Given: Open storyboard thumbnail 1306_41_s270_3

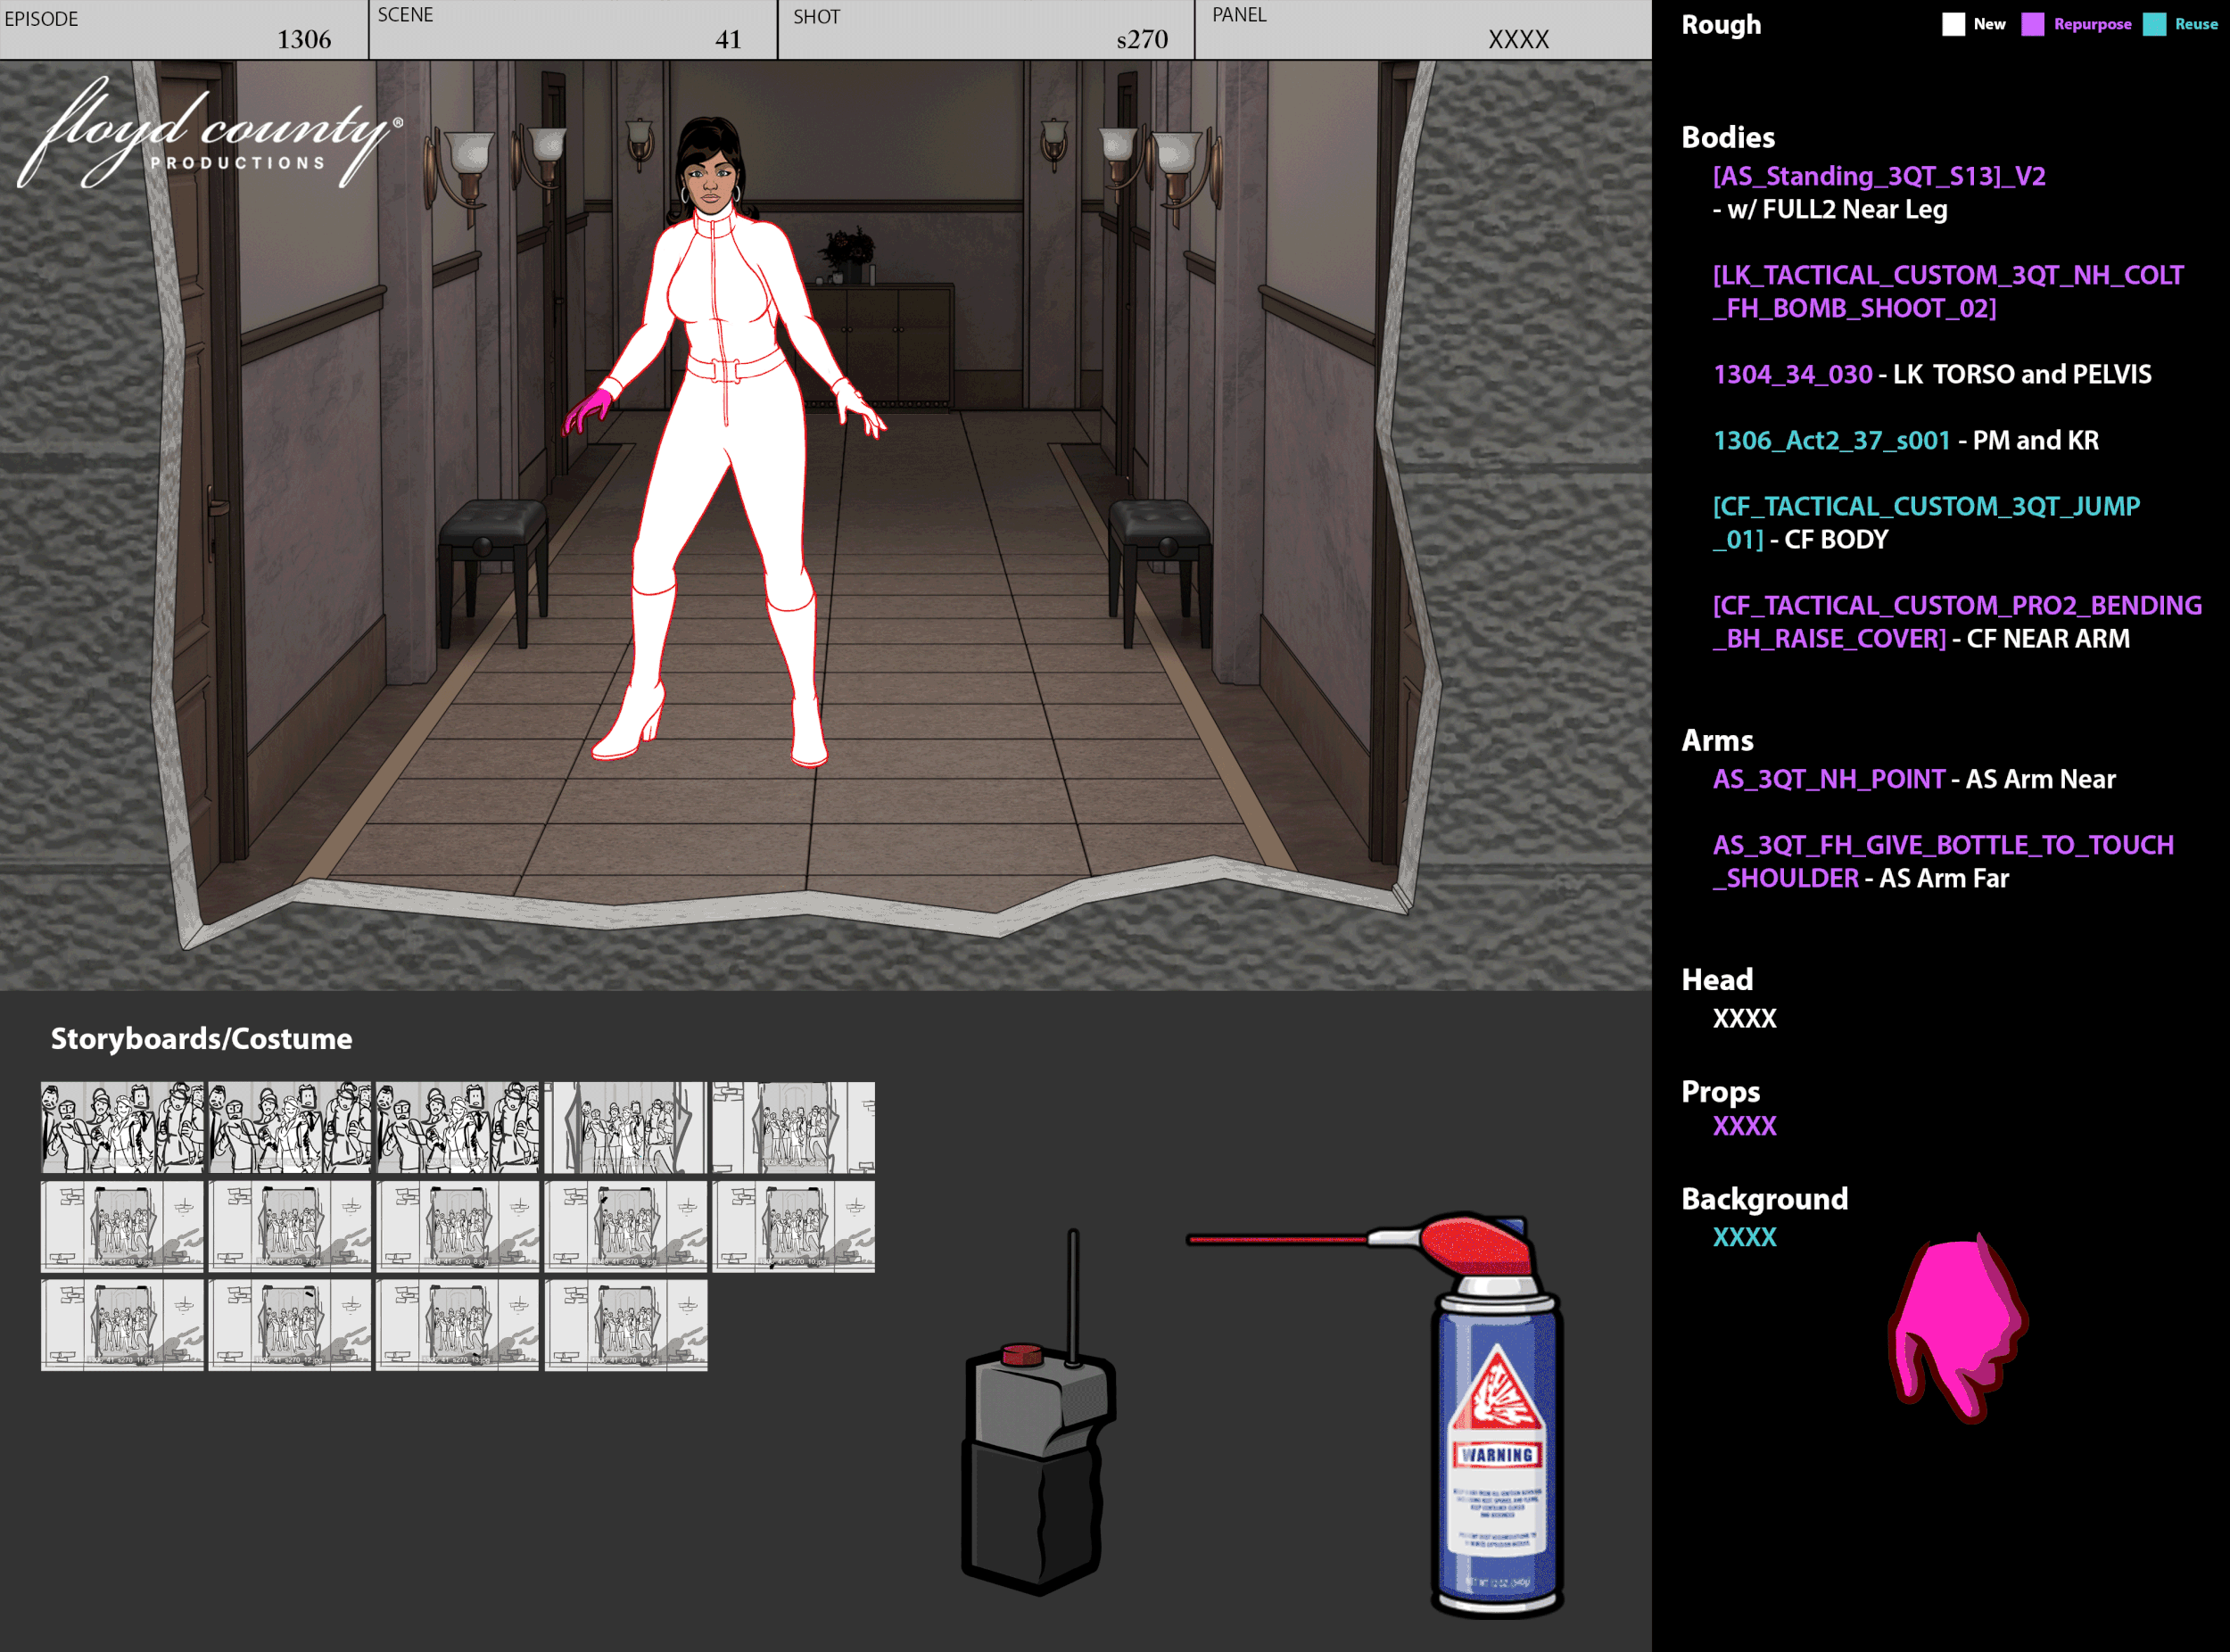Looking at the screenshot, I should 458,1127.
